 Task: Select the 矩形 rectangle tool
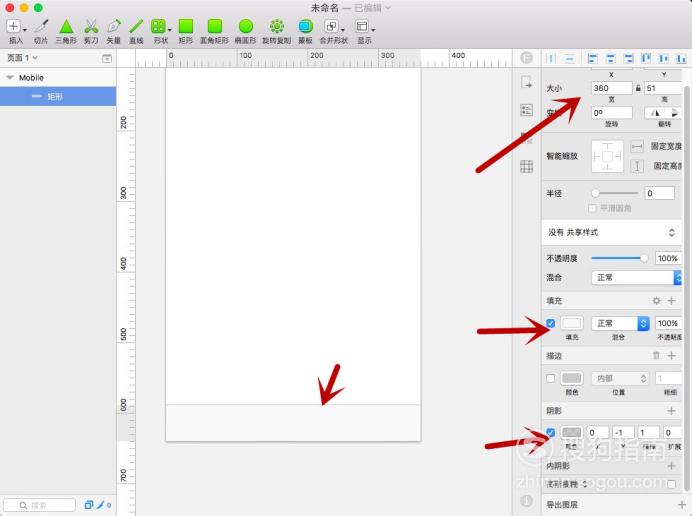pos(186,31)
